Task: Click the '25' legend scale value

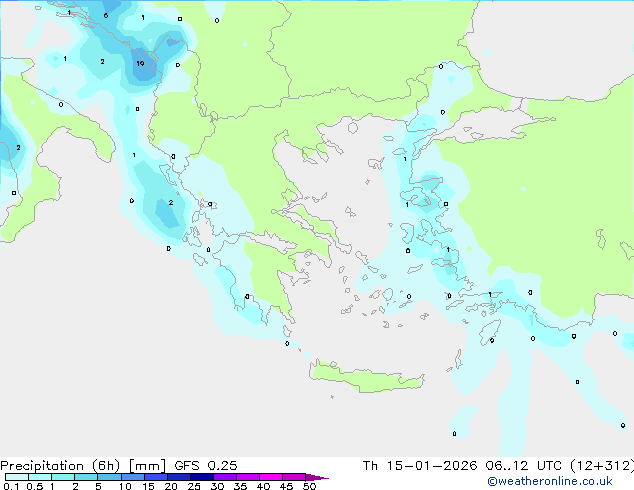Action: pos(194,486)
